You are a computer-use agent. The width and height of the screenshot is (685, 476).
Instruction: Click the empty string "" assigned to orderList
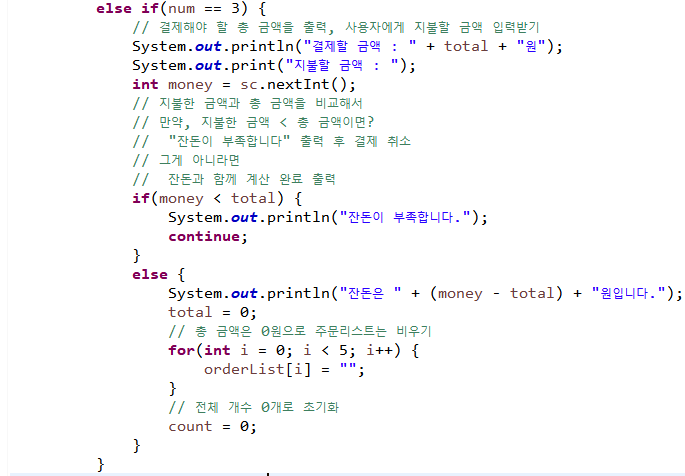point(348,368)
